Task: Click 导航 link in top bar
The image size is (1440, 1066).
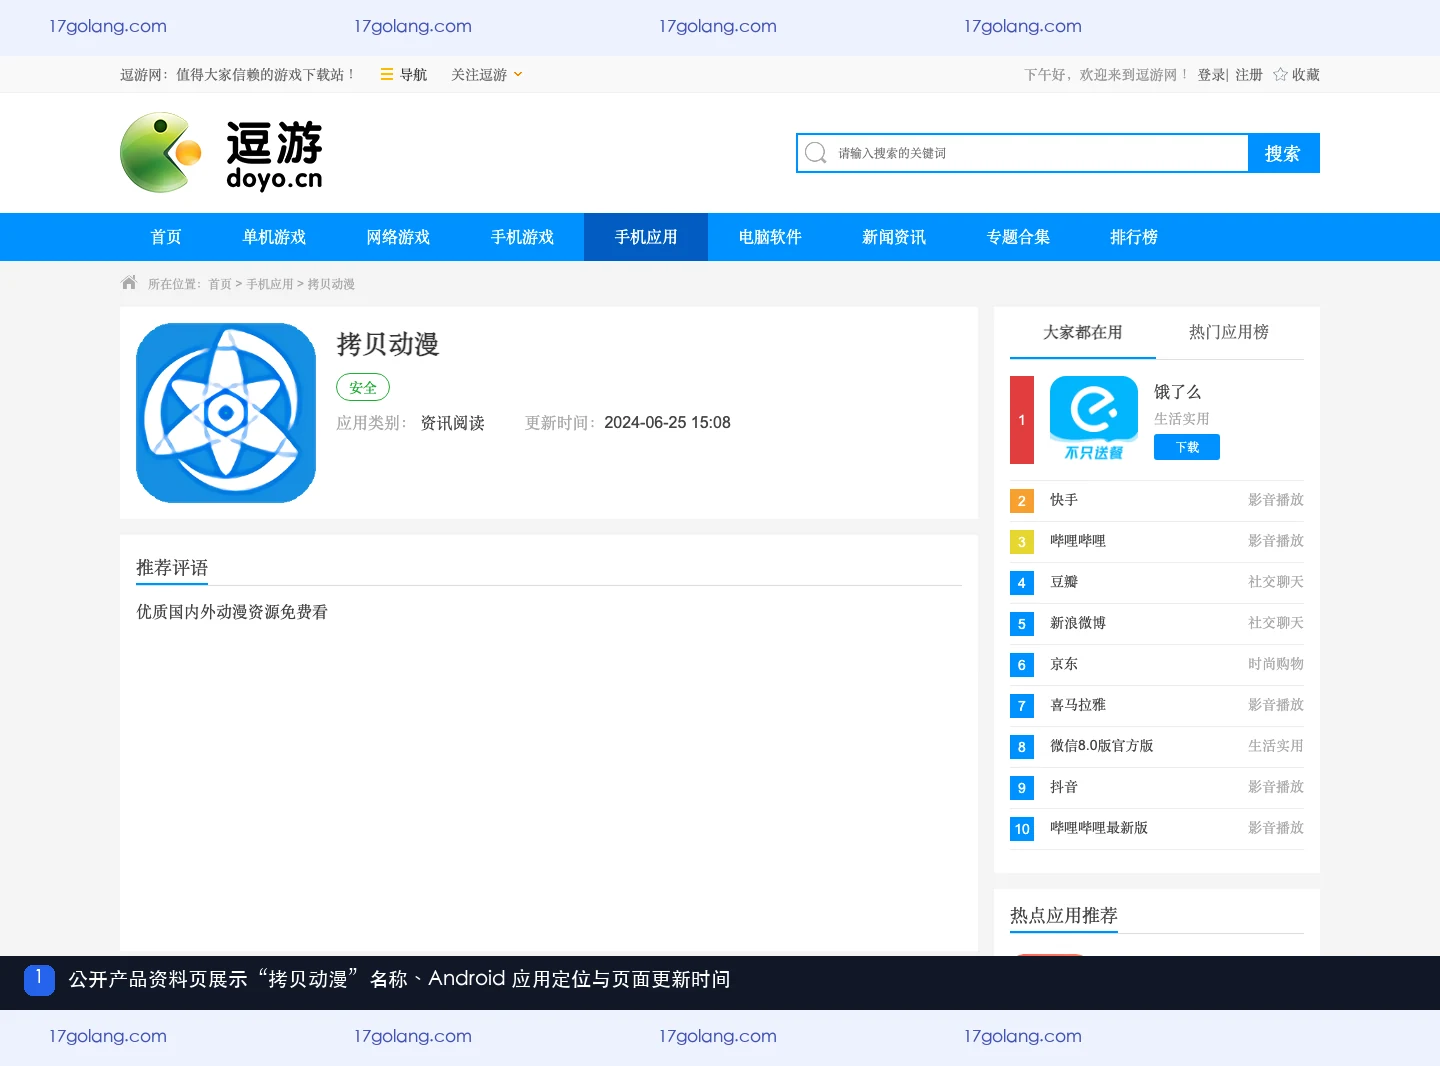Action: tap(413, 75)
